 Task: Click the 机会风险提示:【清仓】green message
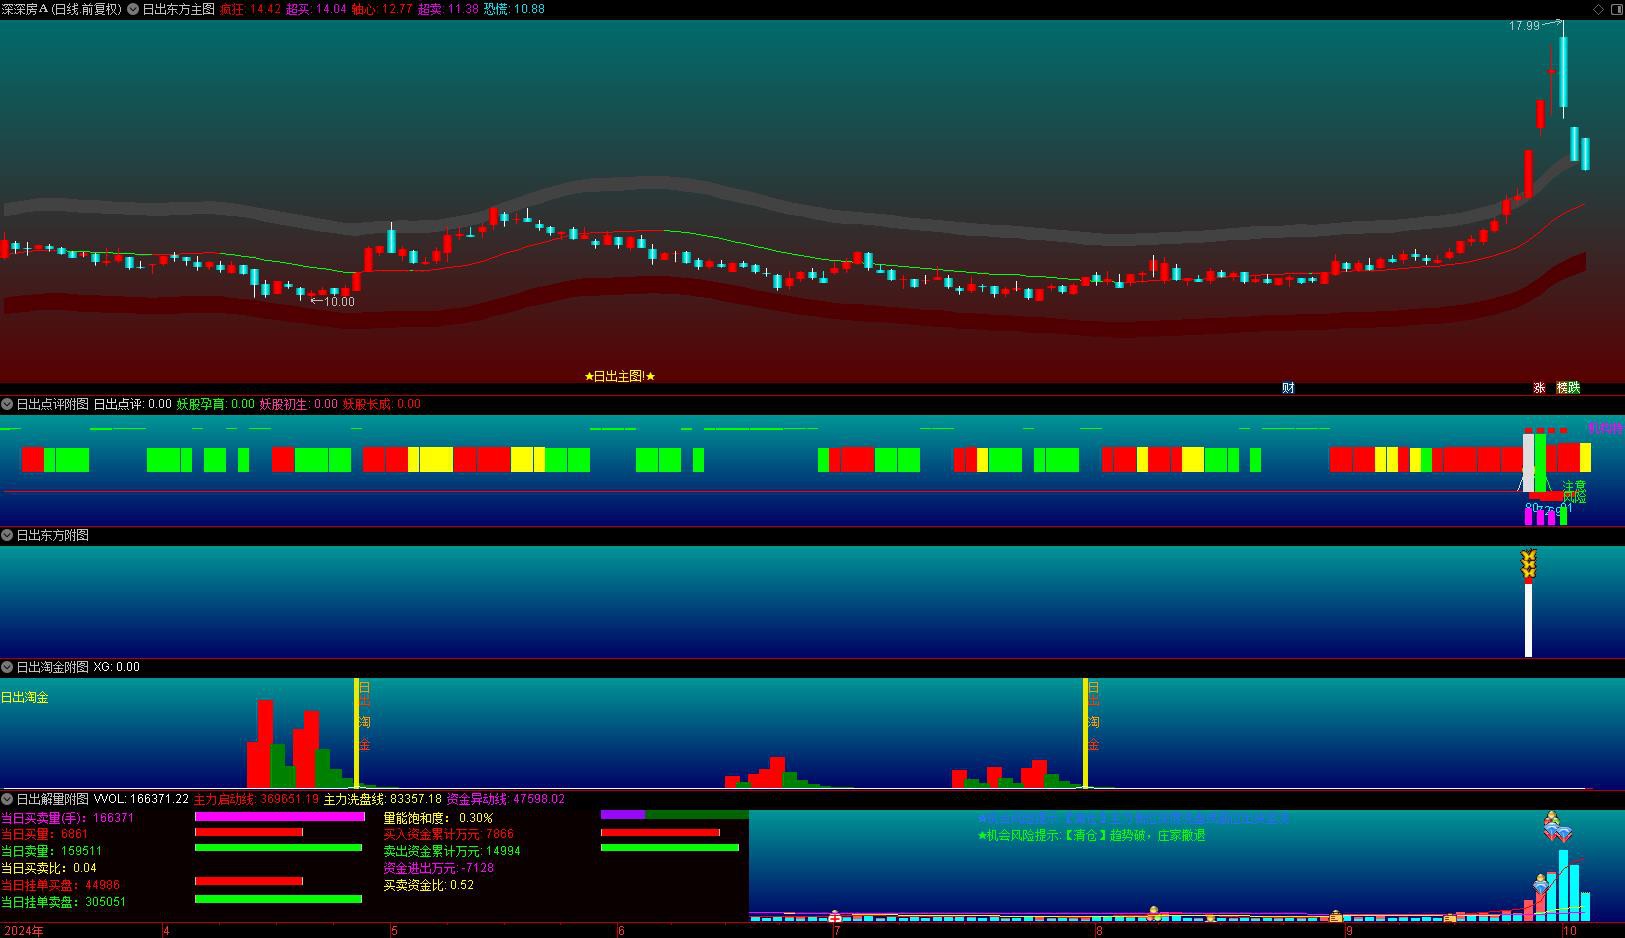click(1092, 835)
